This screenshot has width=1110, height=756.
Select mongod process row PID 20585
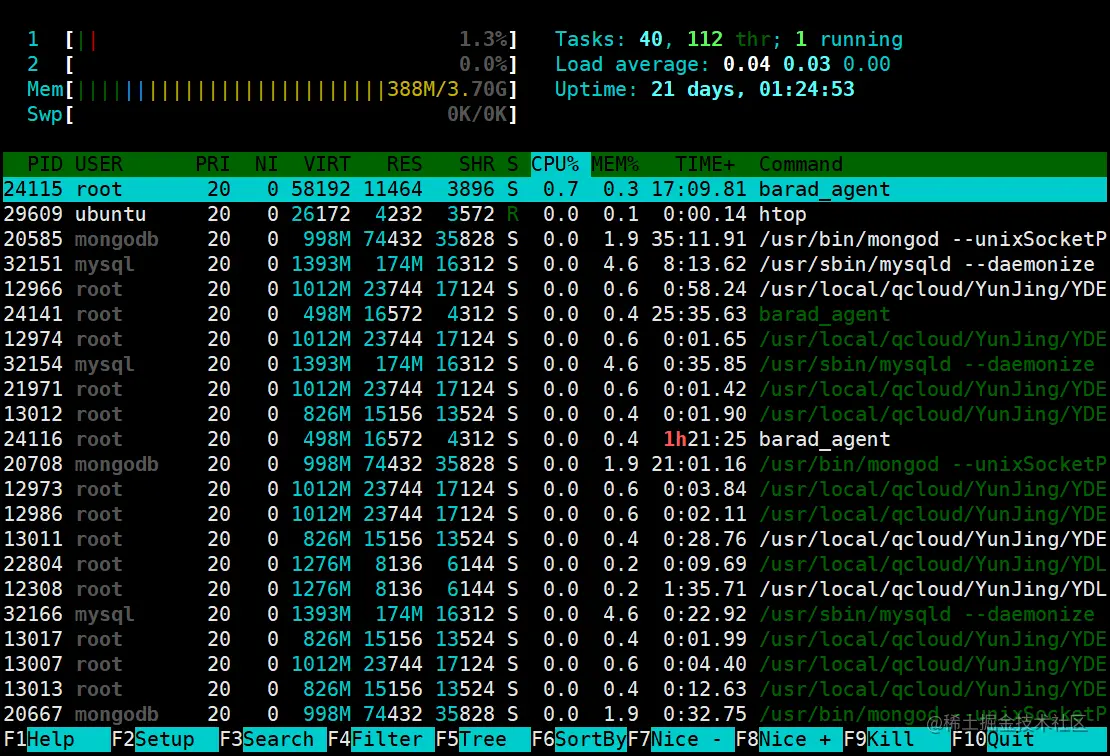tap(555, 239)
